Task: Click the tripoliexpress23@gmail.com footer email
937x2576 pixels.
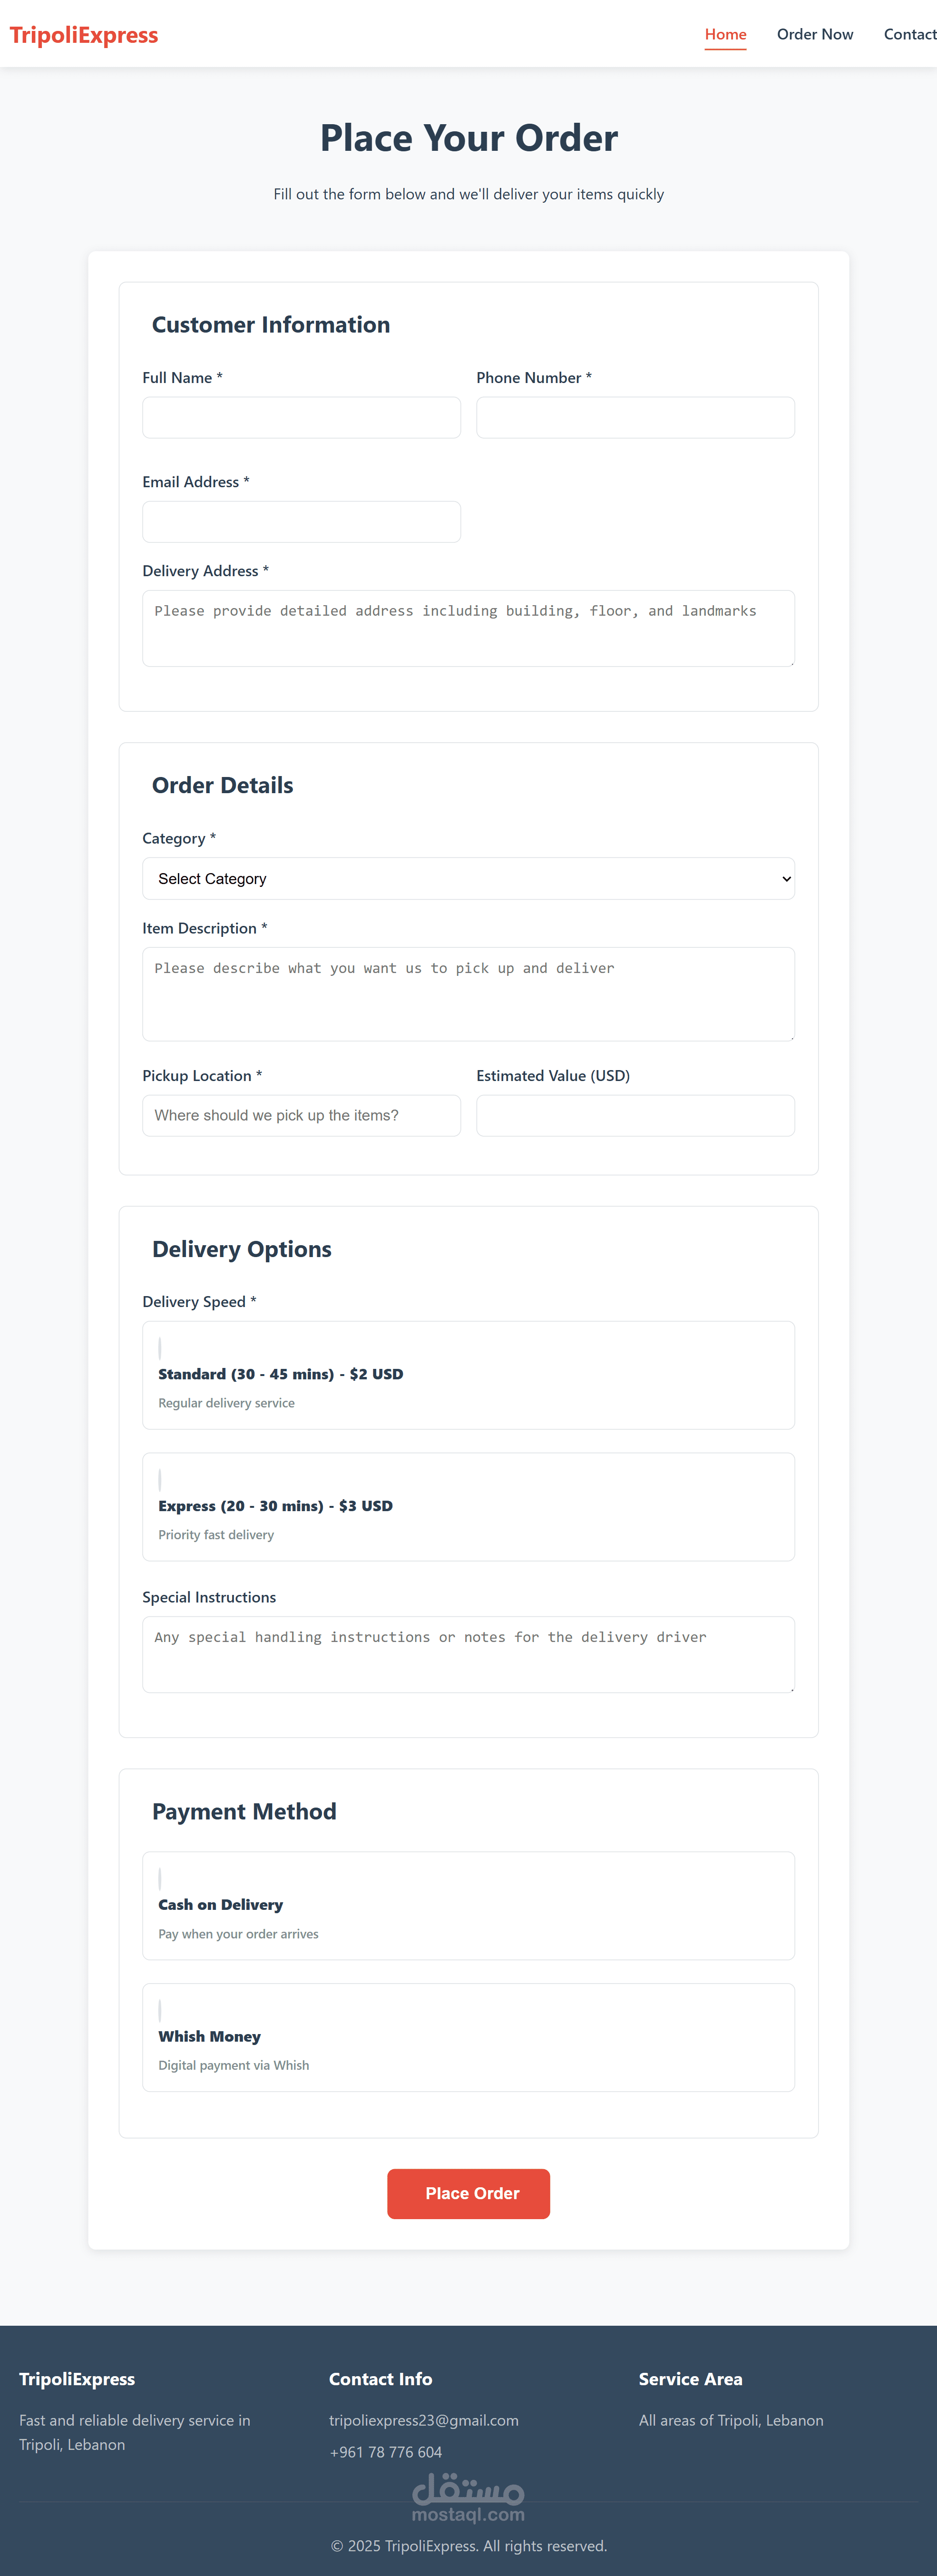Action: coord(424,2420)
